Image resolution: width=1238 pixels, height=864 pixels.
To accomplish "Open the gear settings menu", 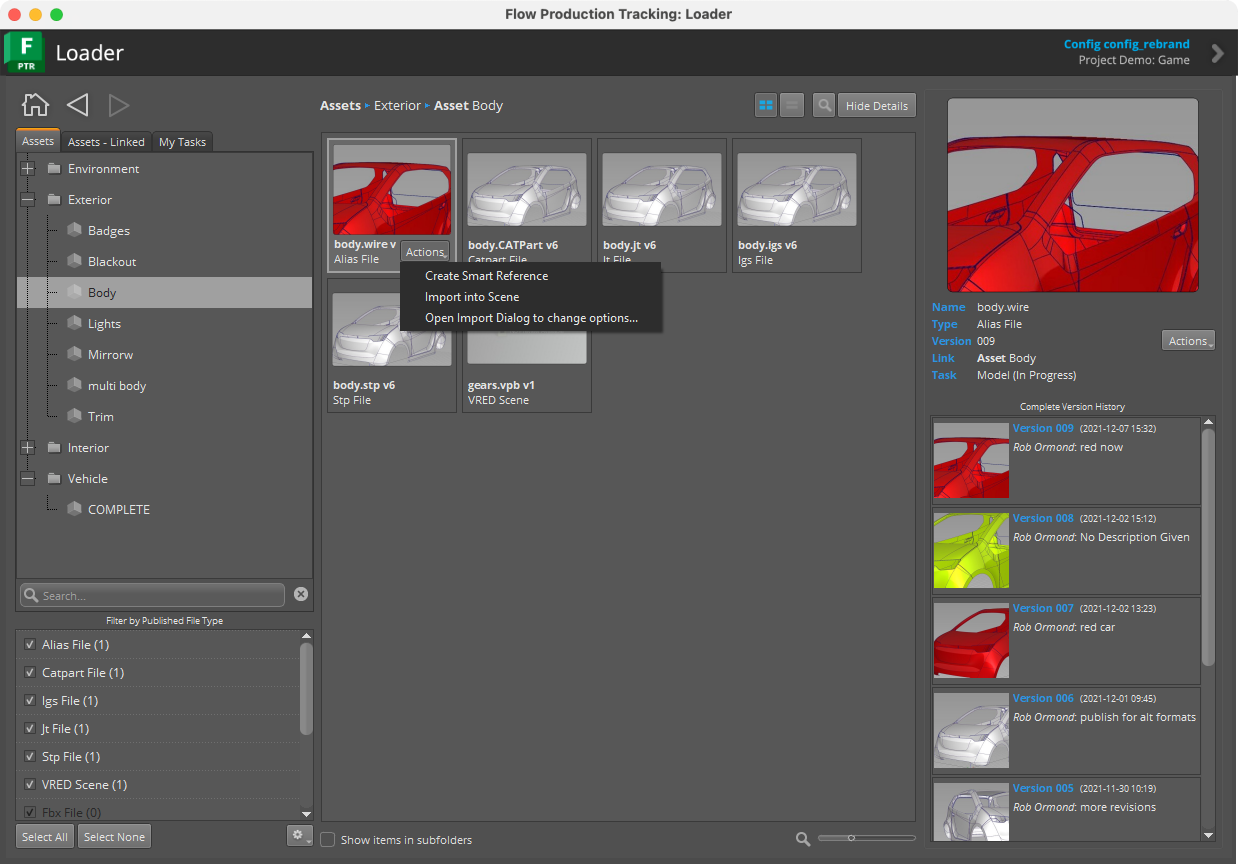I will pyautogui.click(x=299, y=836).
